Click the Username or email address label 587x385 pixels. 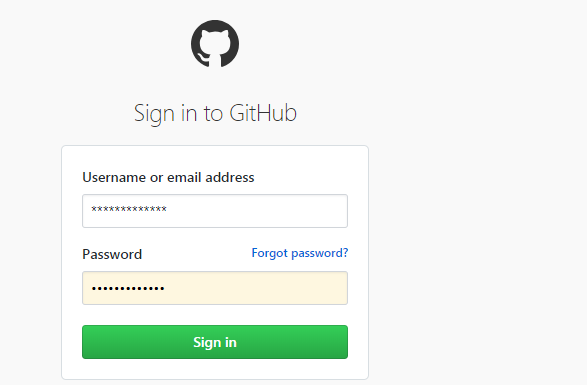point(168,178)
